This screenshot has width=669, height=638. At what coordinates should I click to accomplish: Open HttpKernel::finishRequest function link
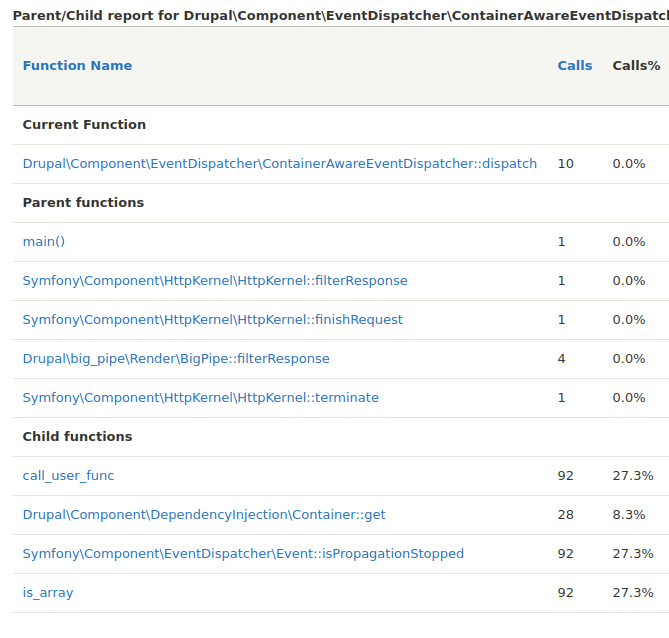(212, 320)
